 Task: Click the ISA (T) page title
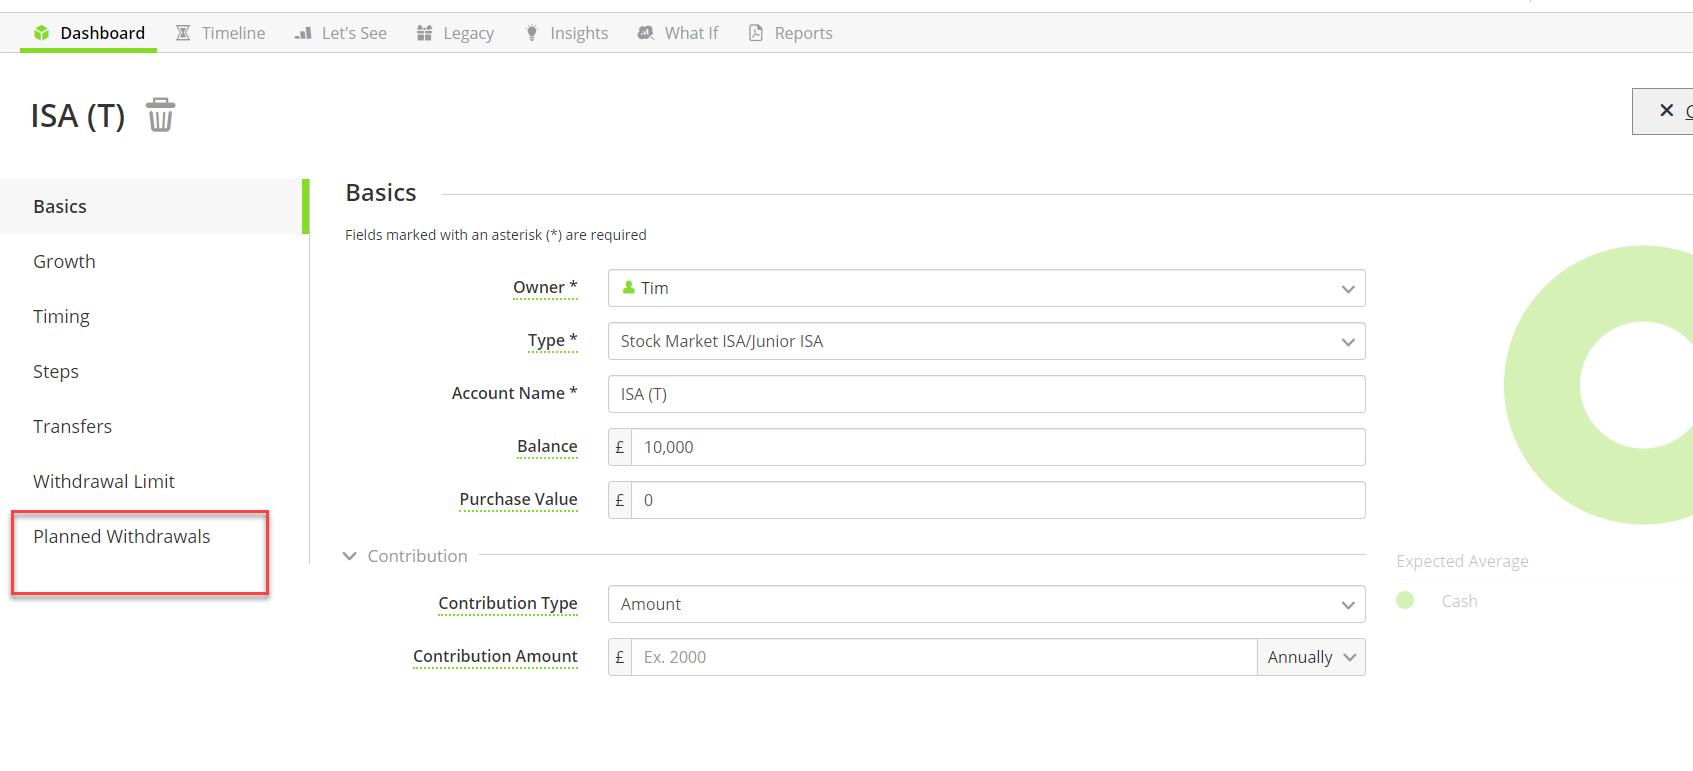pos(78,116)
